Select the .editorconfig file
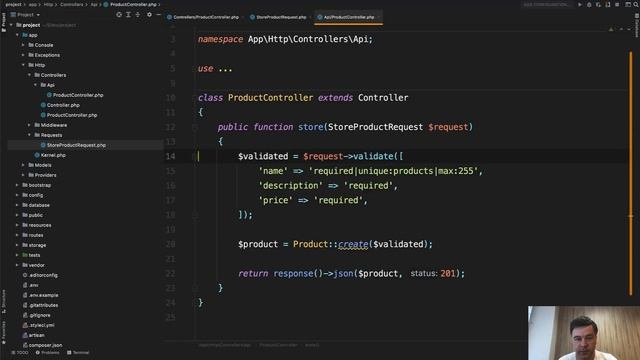The height and width of the screenshot is (360, 640). point(40,275)
